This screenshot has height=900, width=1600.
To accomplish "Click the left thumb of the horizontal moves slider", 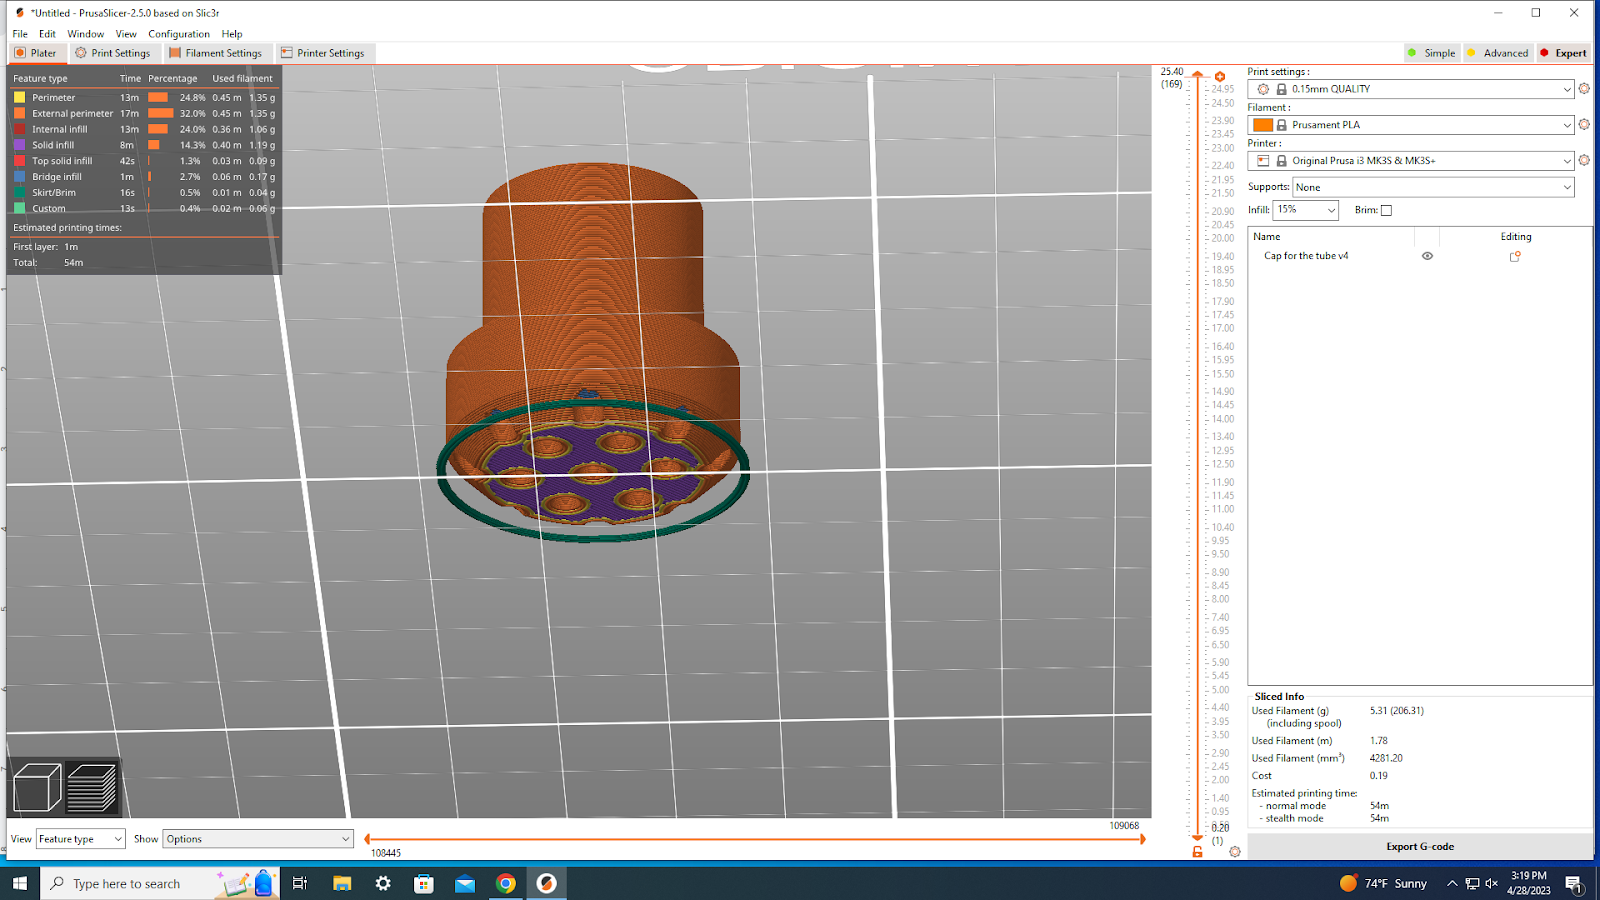I will [x=368, y=839].
